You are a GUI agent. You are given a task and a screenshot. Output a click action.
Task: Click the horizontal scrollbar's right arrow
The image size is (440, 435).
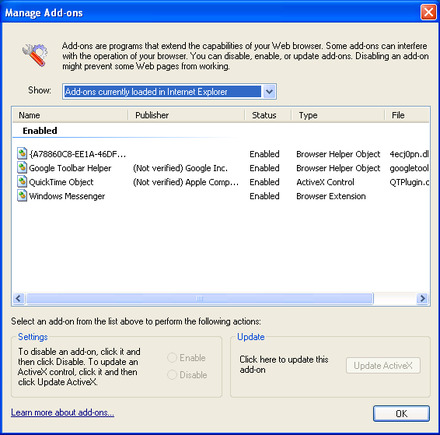423,298
